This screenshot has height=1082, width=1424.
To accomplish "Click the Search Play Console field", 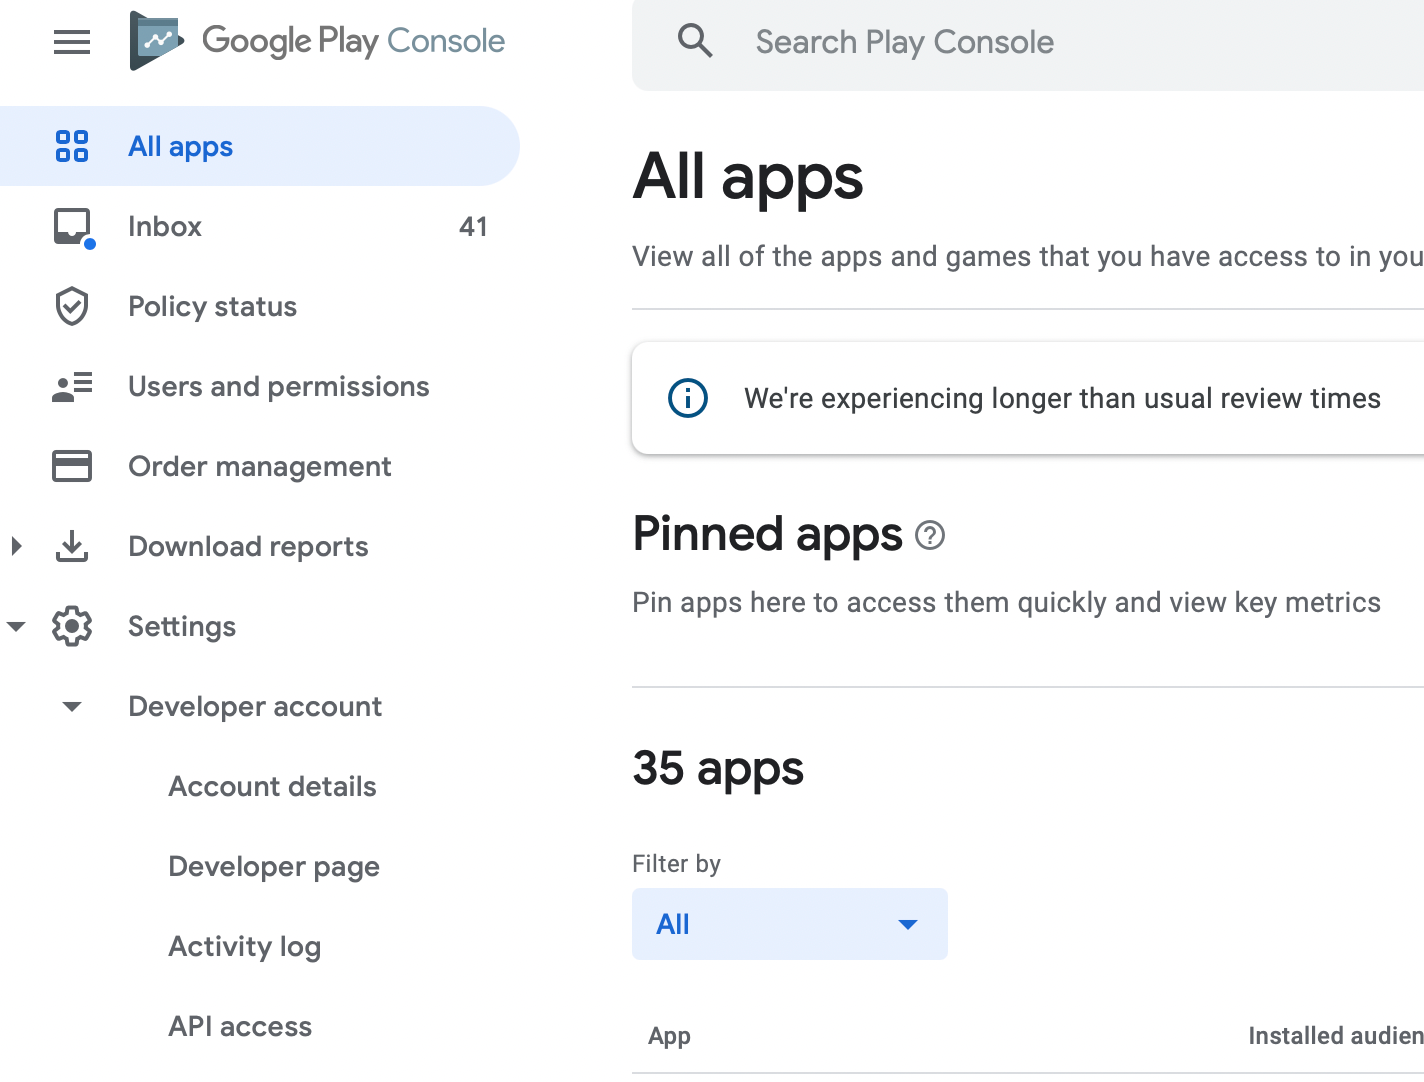I will tap(1000, 42).
